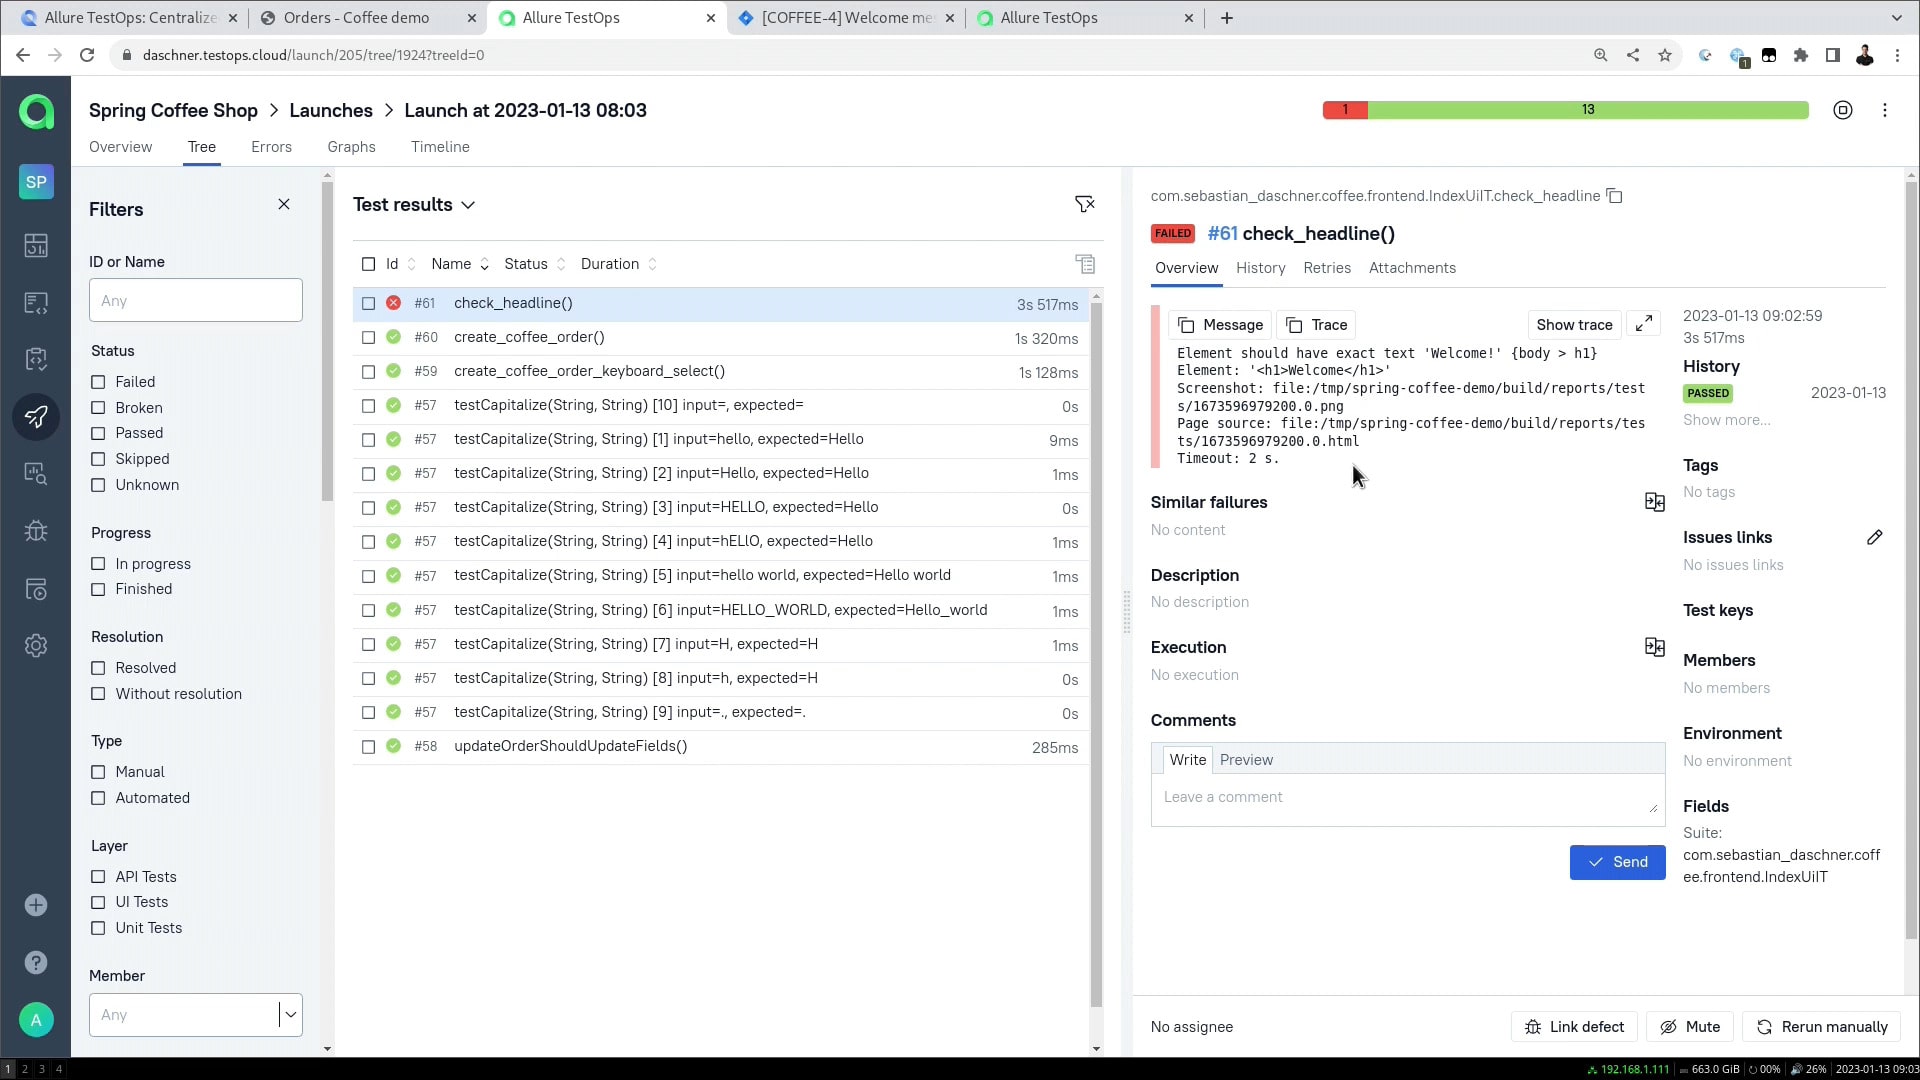Click the tree grouping icon above results
1920x1080 pixels.
(x=1085, y=264)
